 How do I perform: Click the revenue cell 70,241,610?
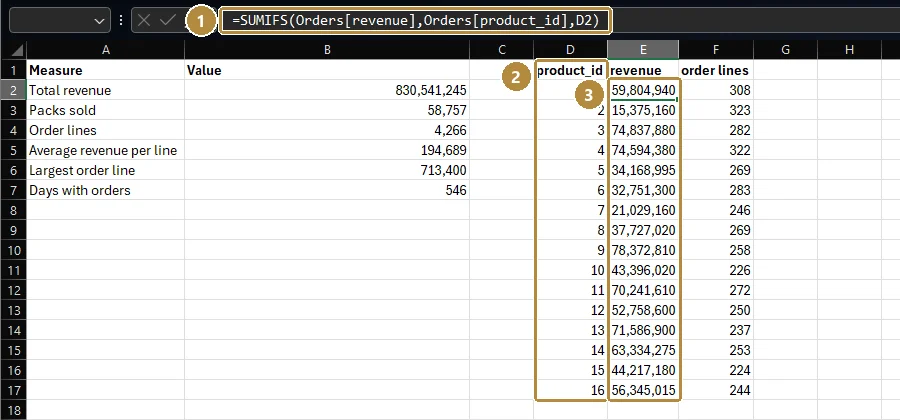pos(643,290)
